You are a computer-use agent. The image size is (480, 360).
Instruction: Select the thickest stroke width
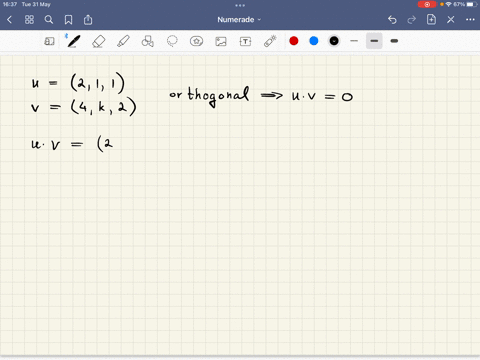tap(394, 41)
